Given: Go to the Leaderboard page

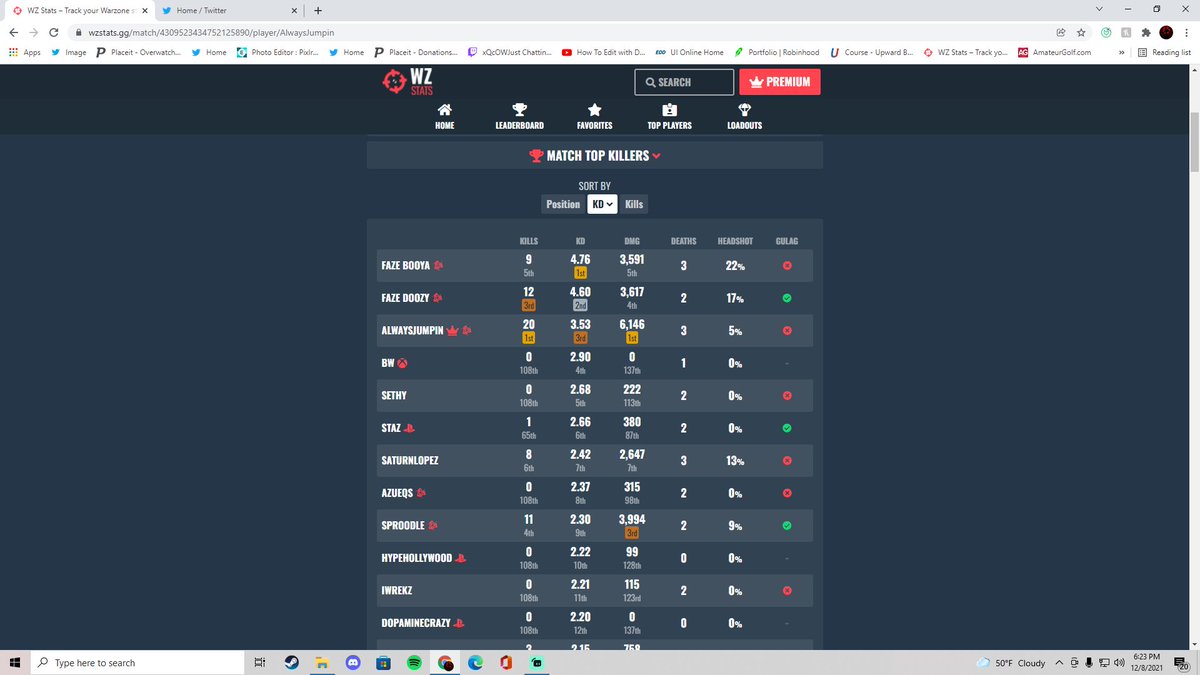Looking at the screenshot, I should tap(519, 117).
